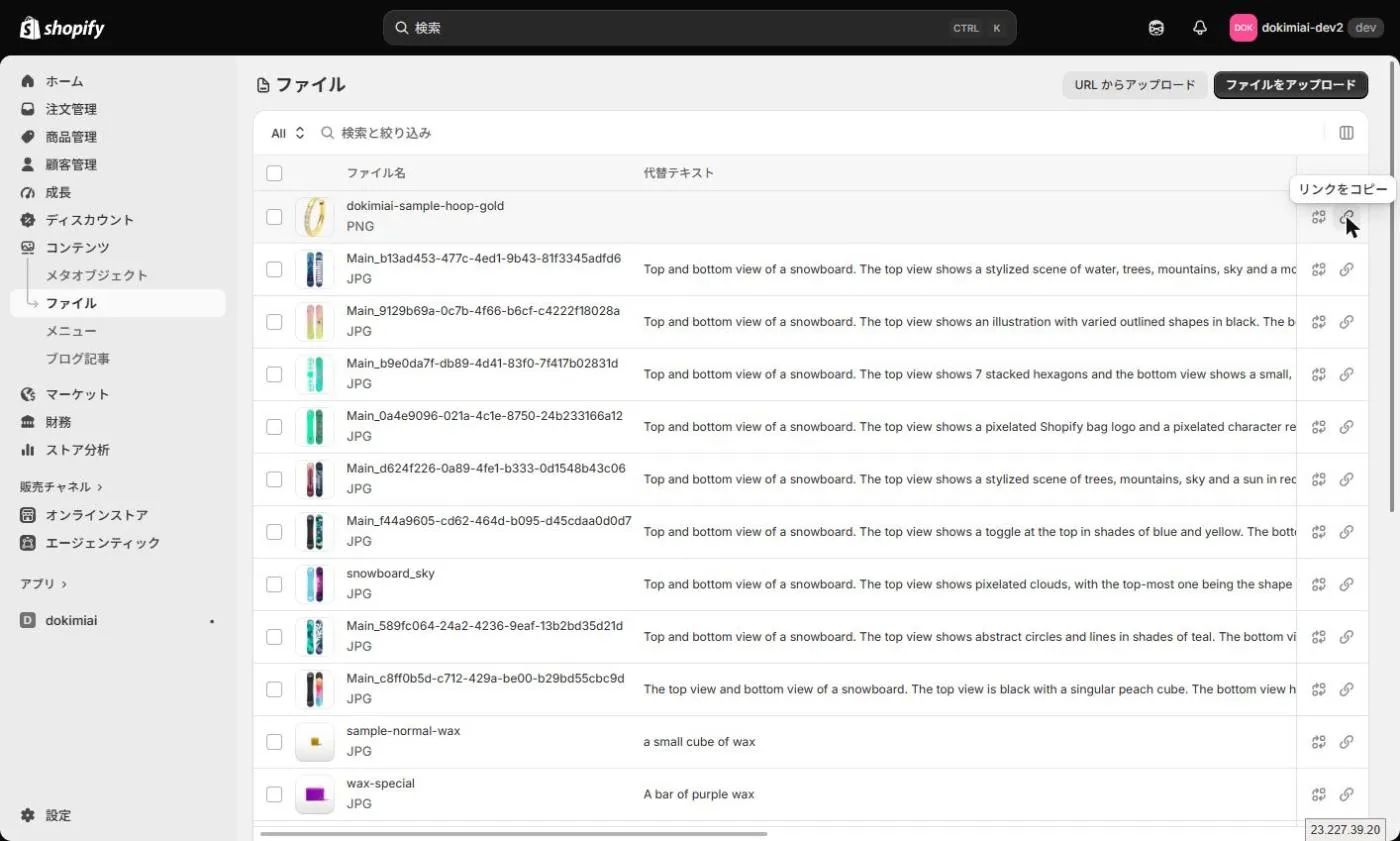Check the snowboard_sky row checkbox
Image resolution: width=1400 pixels, height=841 pixels.
[x=274, y=584]
